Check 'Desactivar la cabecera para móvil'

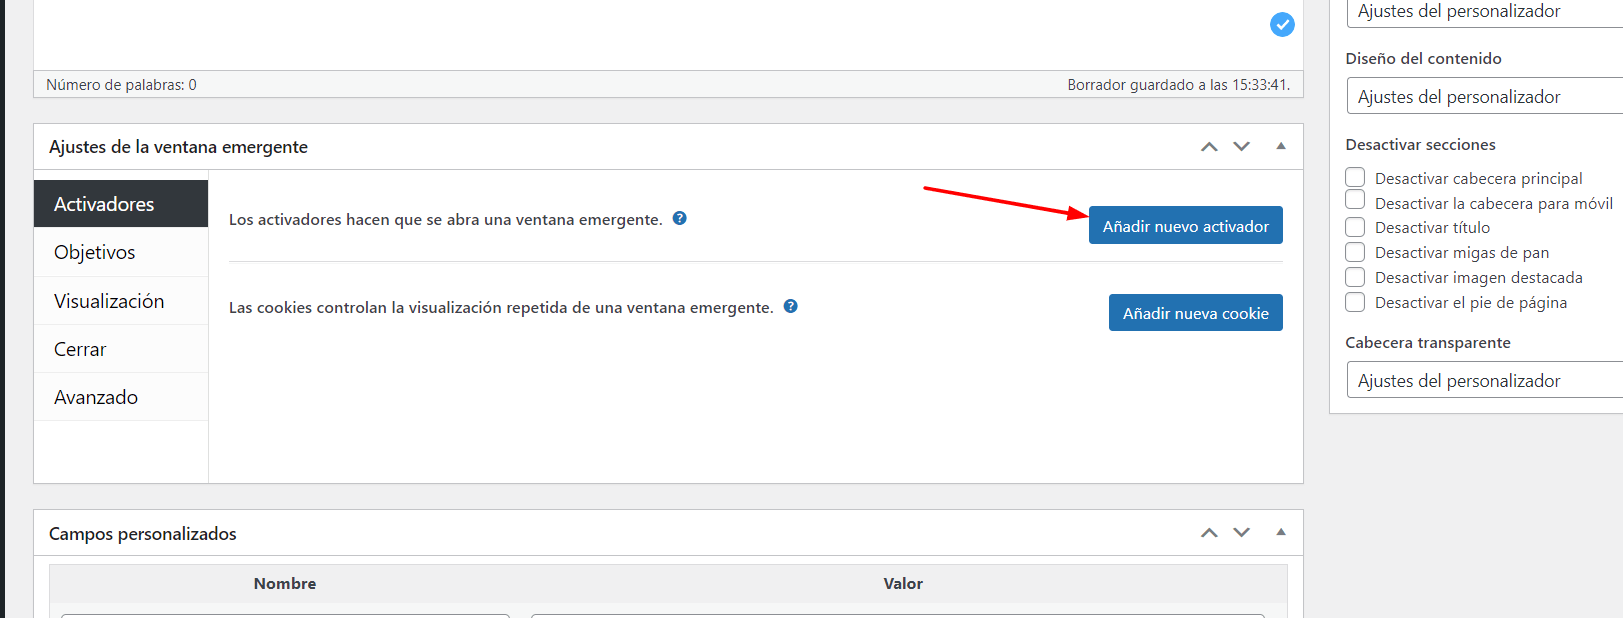coord(1355,200)
